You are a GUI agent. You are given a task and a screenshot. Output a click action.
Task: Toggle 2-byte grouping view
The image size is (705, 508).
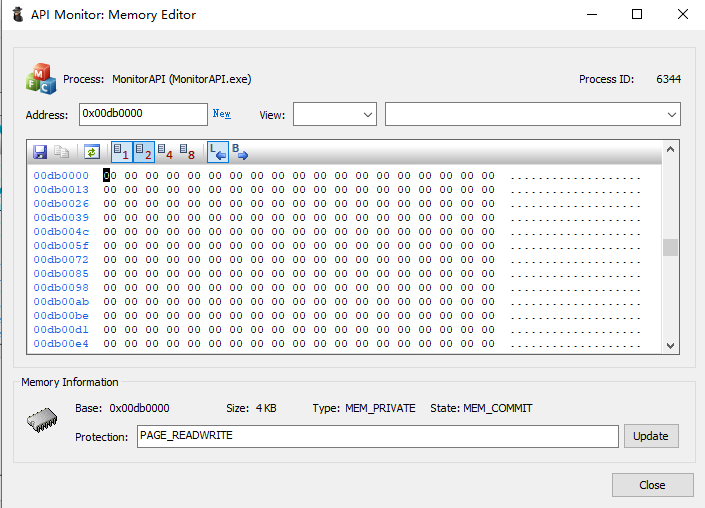coord(144,152)
